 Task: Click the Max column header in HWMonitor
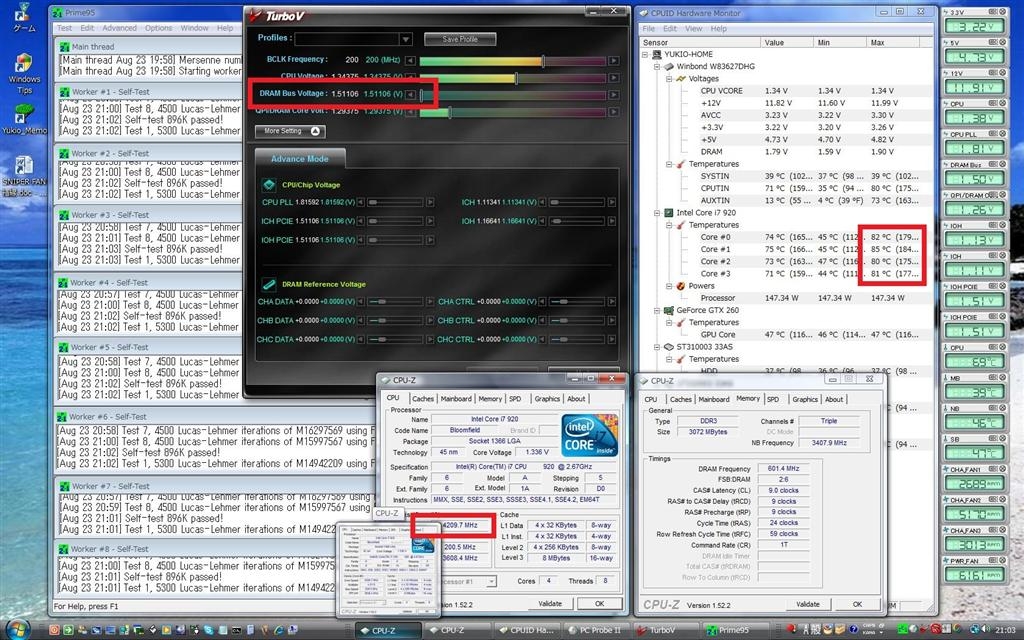892,42
